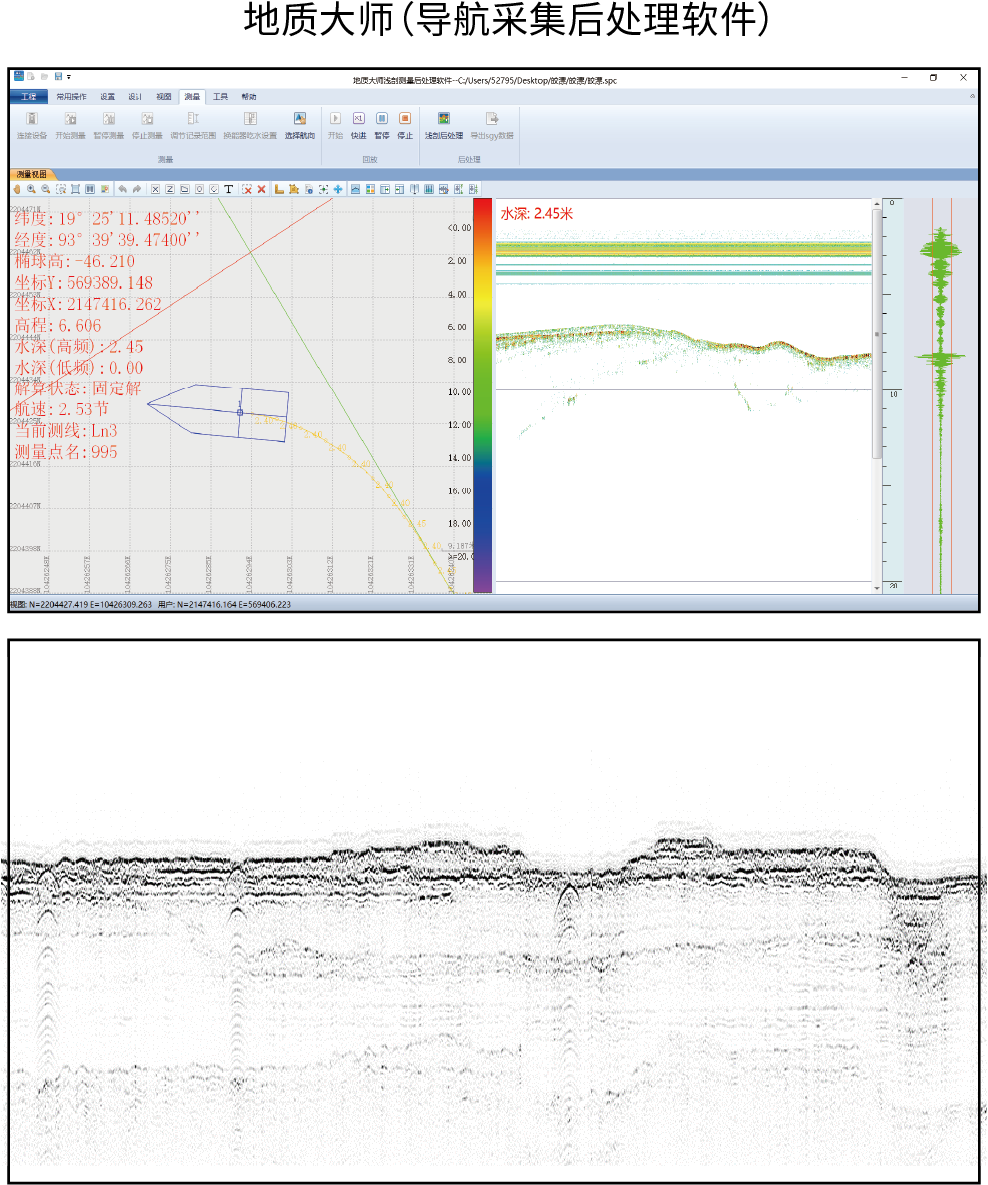Select the pan hand tool
The height and width of the screenshot is (1185, 988).
pyautogui.click(x=17, y=189)
